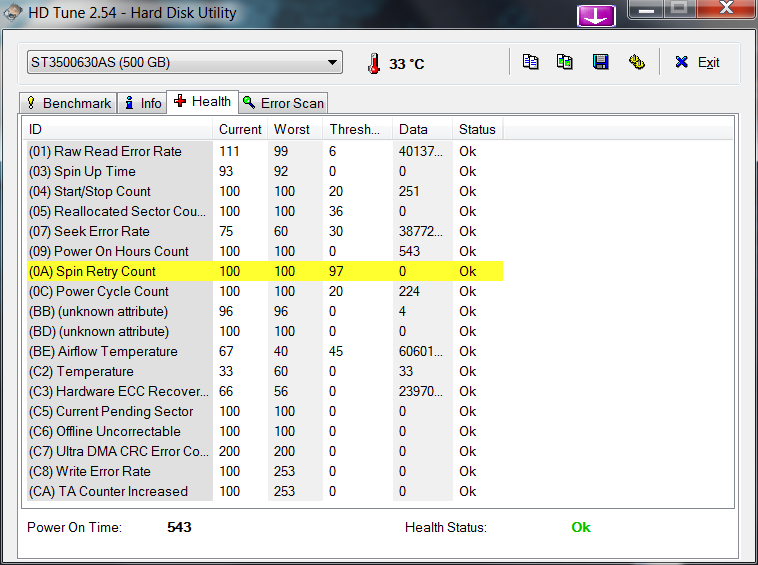The image size is (758, 565).
Task: Click the Thresh... column header
Action: coord(357,130)
